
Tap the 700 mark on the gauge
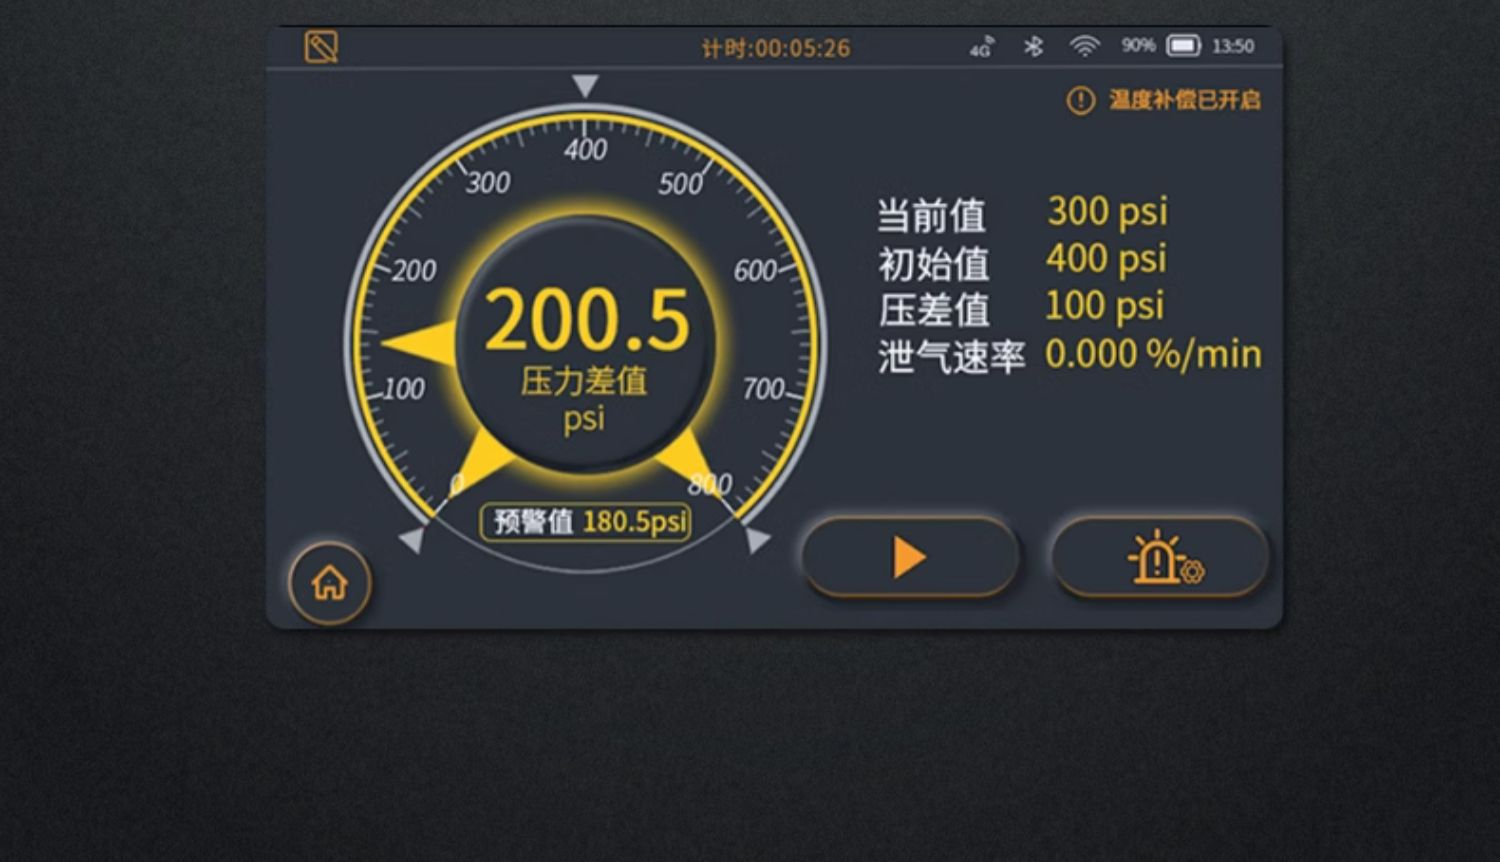(x=763, y=389)
